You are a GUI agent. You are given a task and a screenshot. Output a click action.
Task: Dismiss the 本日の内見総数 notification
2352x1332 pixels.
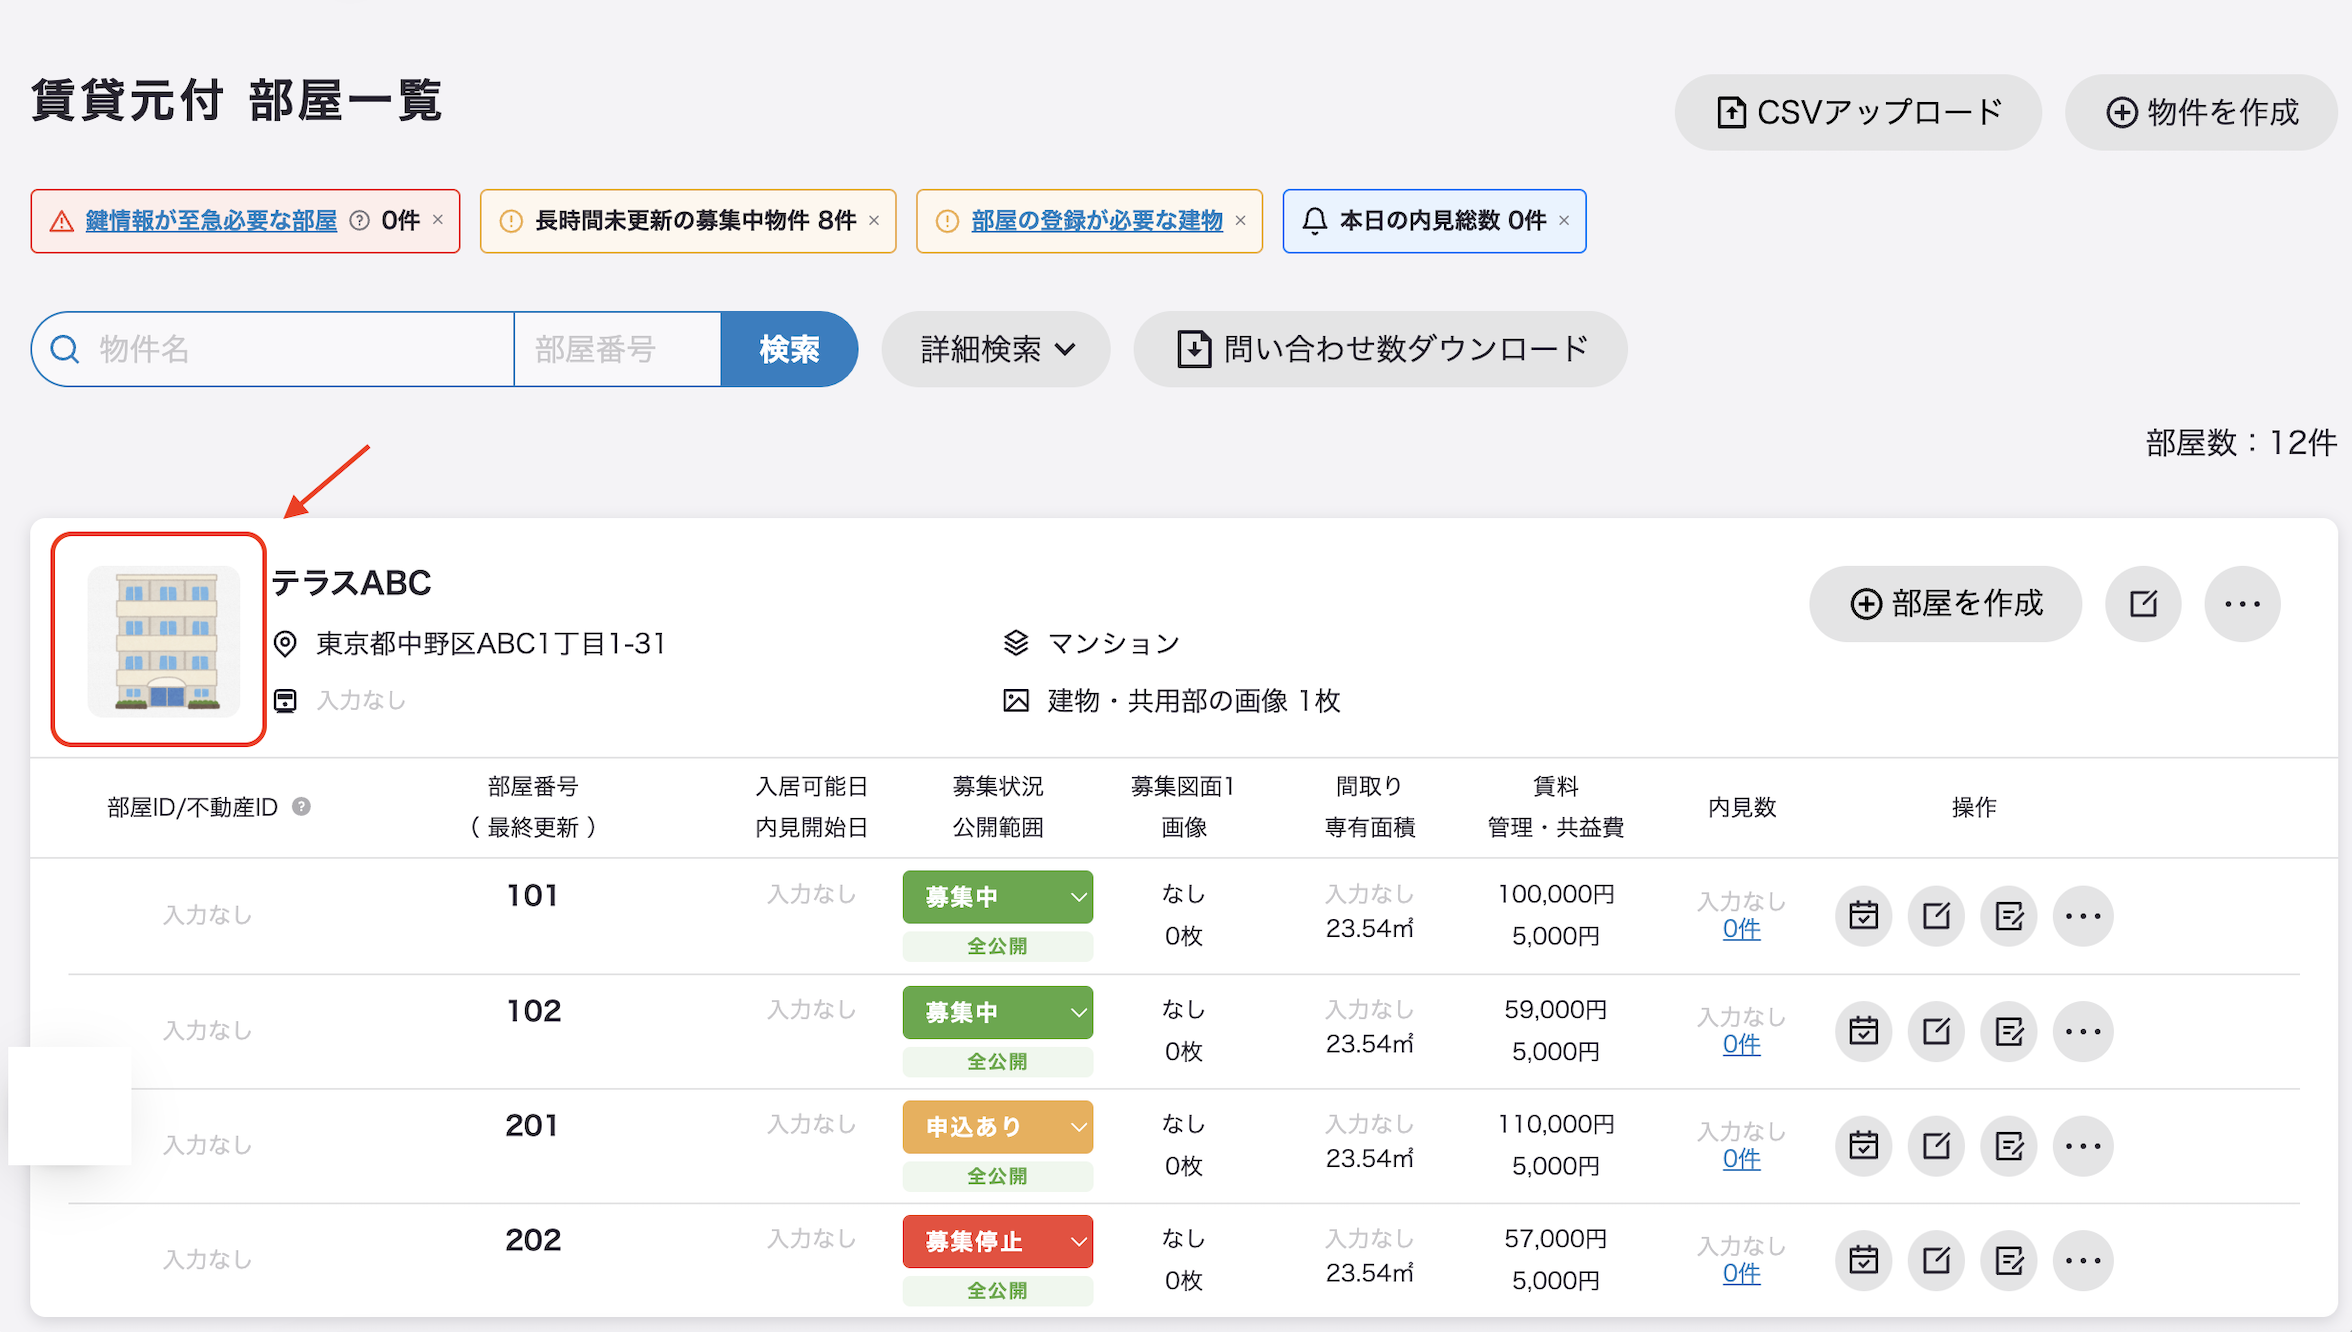[1564, 220]
